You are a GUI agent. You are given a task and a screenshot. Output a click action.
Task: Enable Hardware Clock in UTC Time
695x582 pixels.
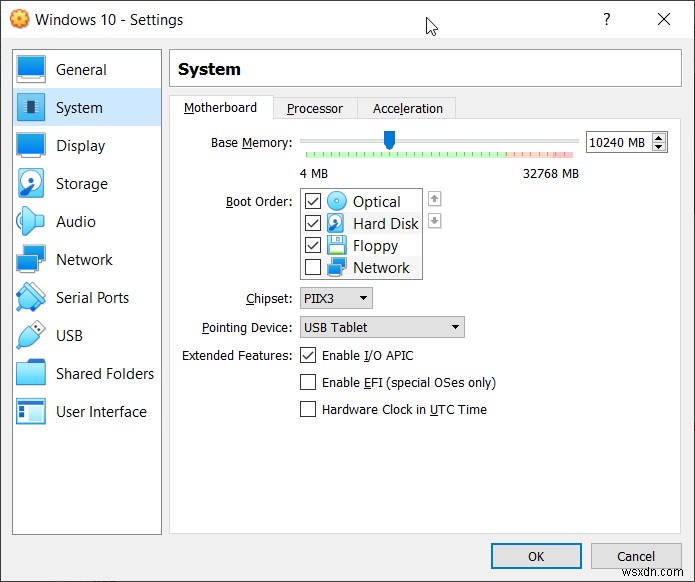308,409
